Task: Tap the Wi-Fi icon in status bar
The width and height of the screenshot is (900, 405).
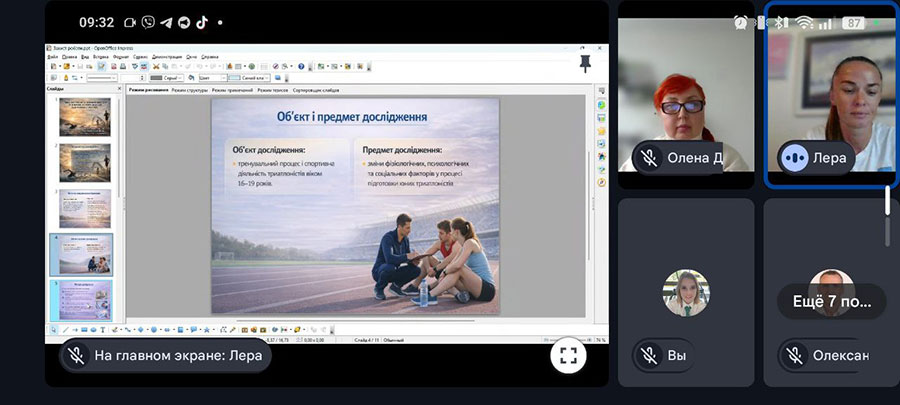Action: coord(804,22)
